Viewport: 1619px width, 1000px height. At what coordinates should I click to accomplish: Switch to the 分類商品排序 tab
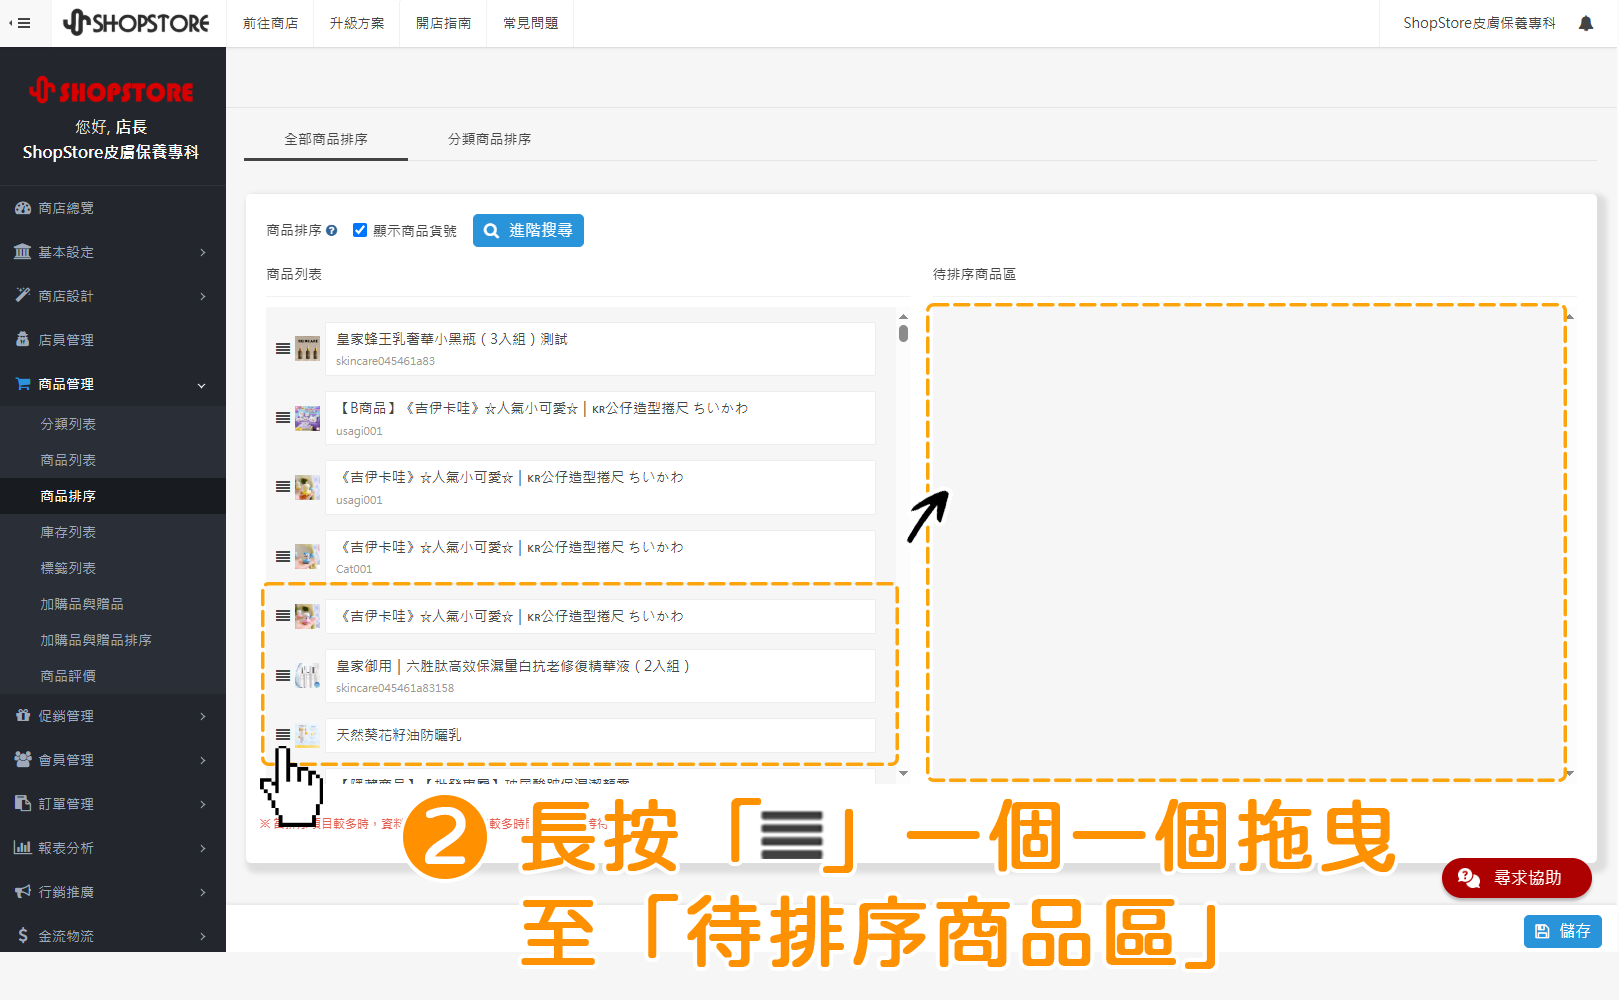point(490,139)
